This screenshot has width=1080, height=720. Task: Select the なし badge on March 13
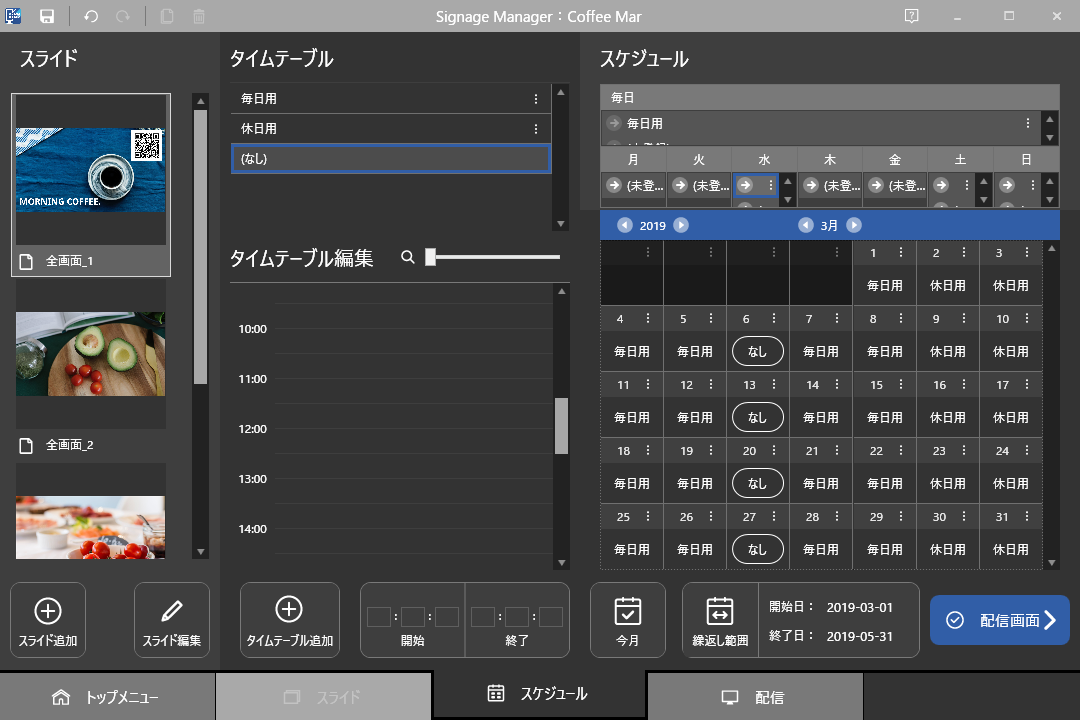coord(757,418)
